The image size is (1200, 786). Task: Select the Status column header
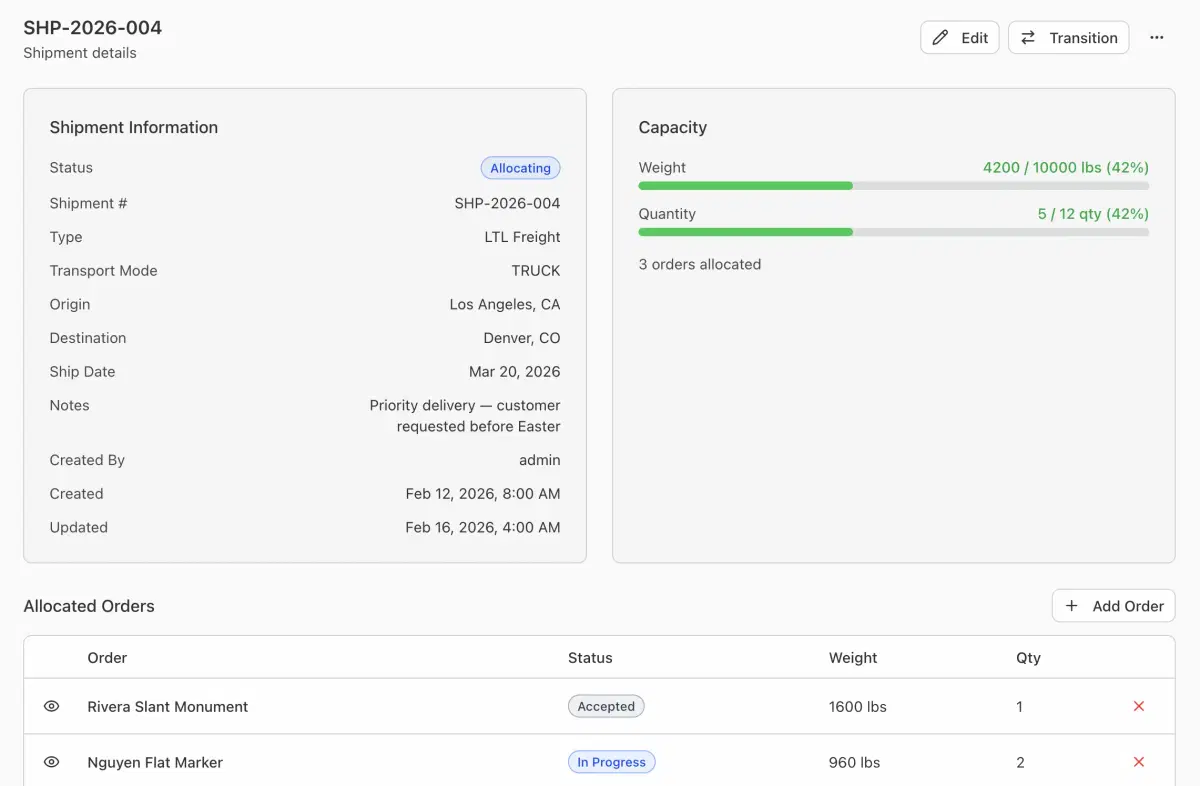(590, 658)
